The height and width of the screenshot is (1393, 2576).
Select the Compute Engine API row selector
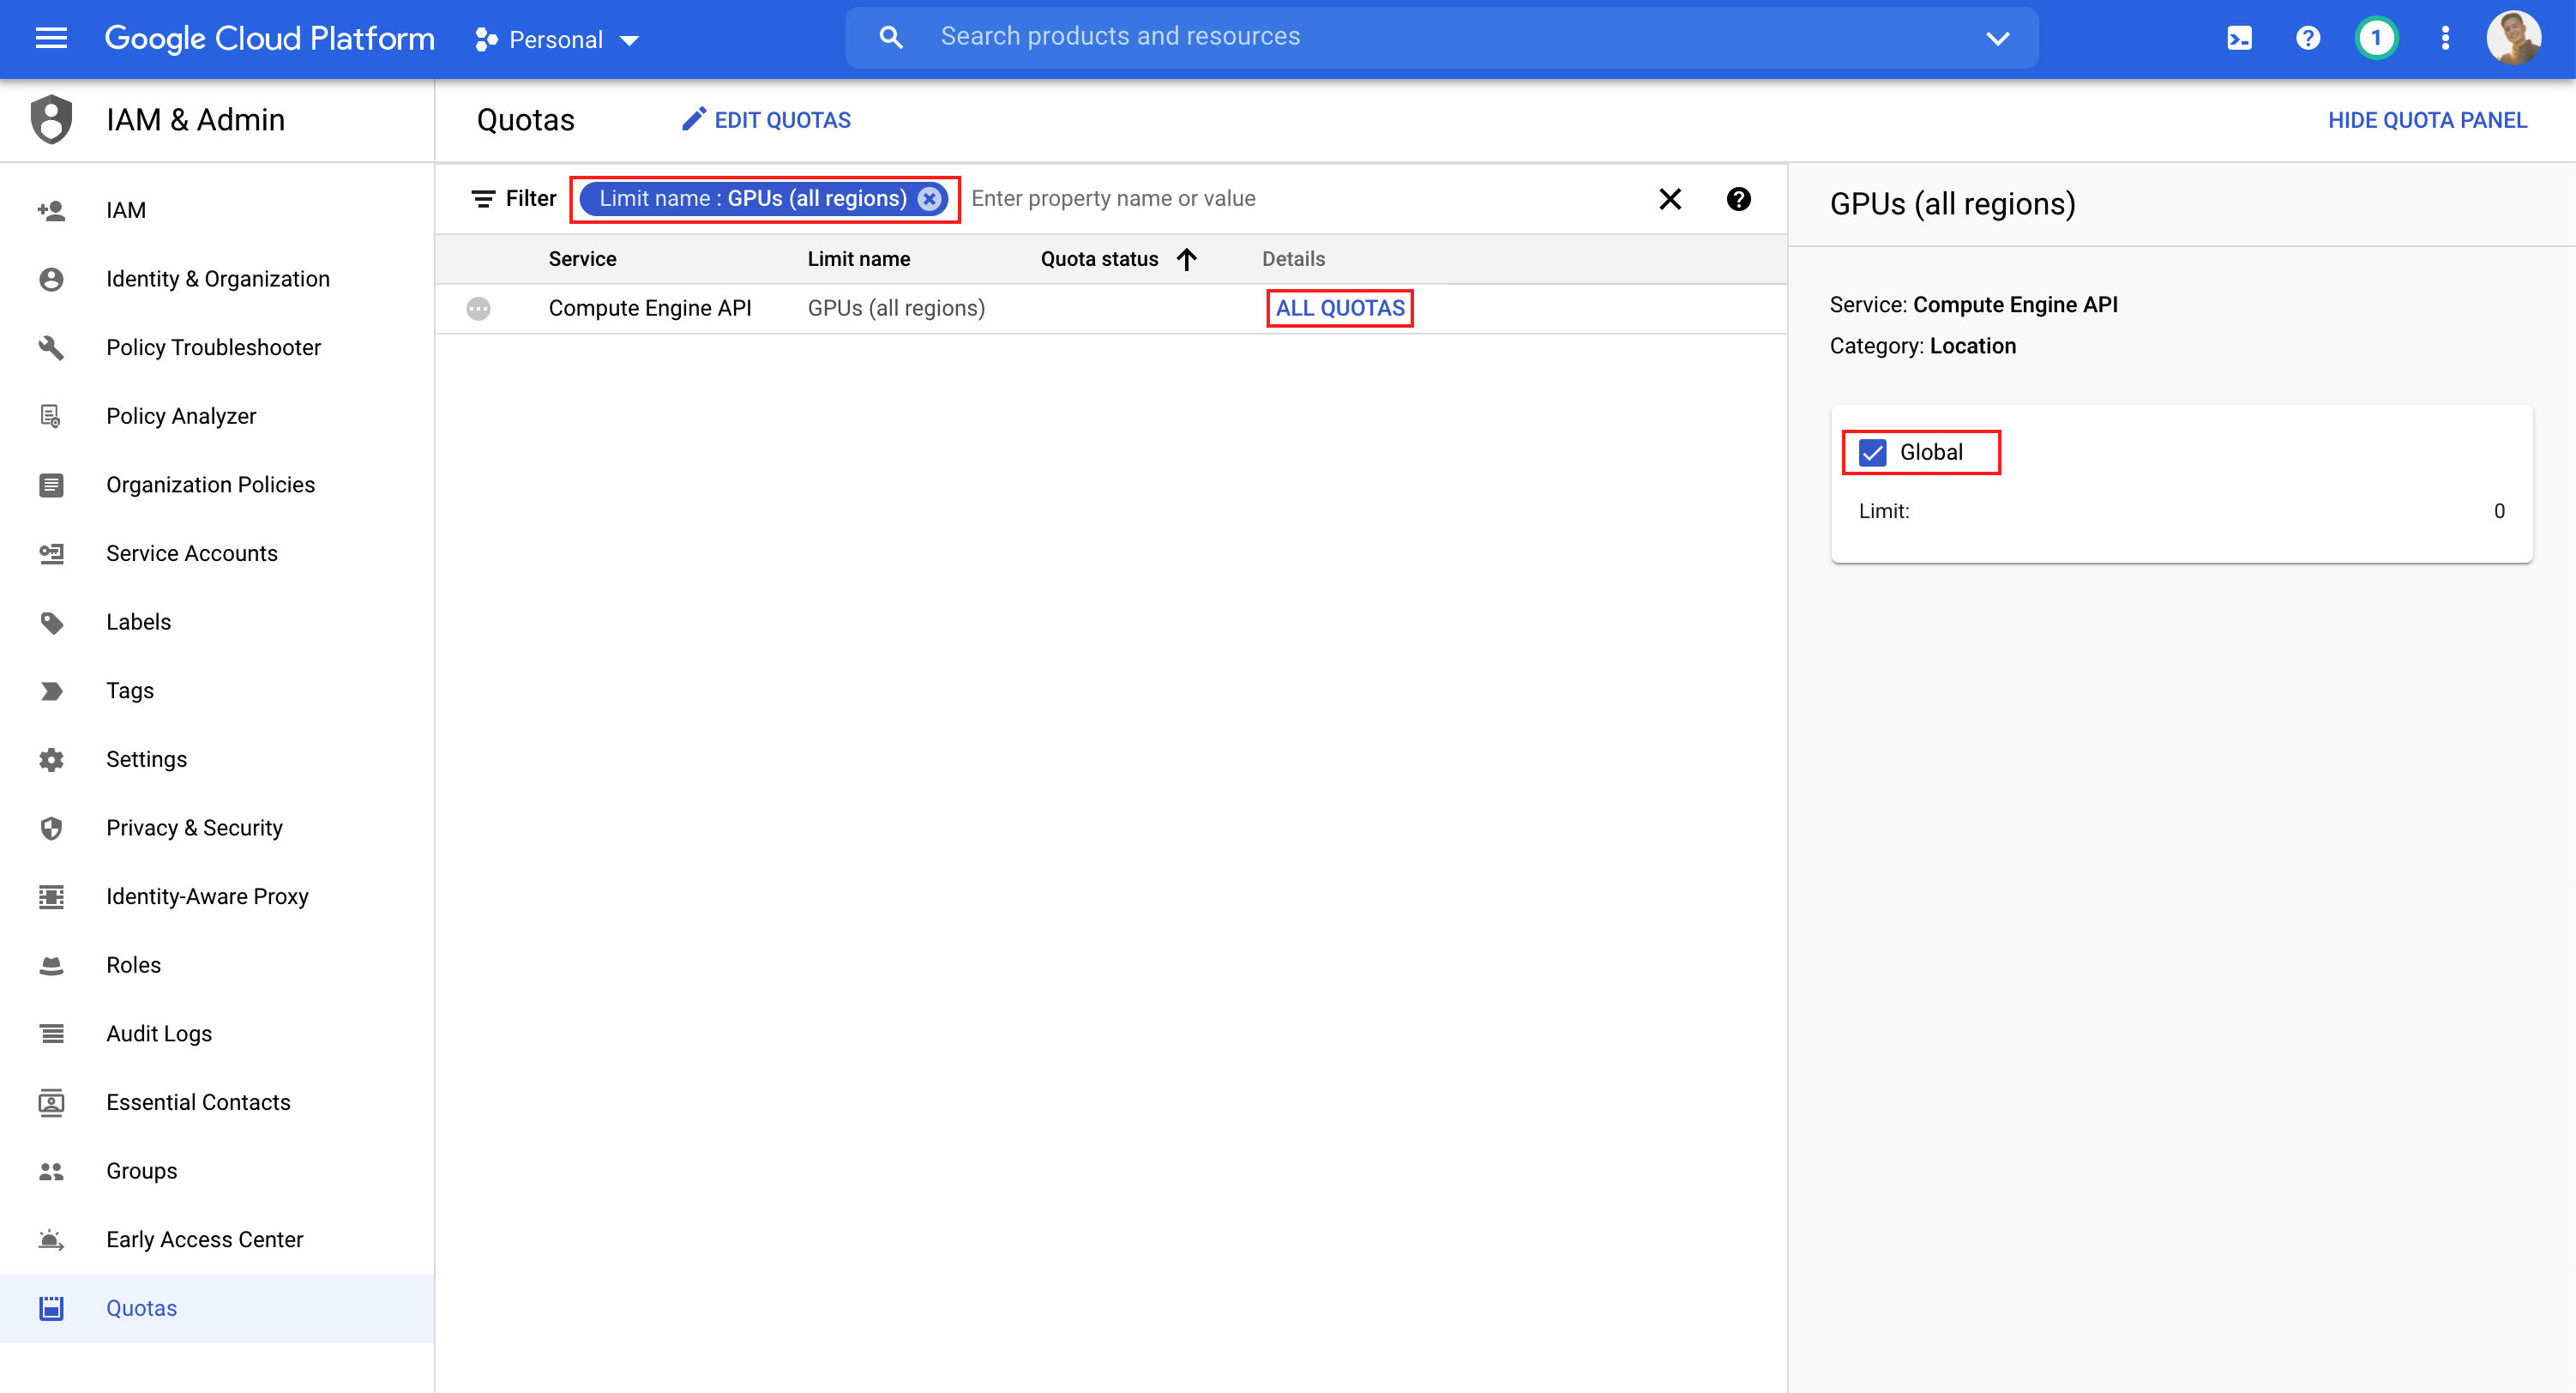(x=479, y=308)
